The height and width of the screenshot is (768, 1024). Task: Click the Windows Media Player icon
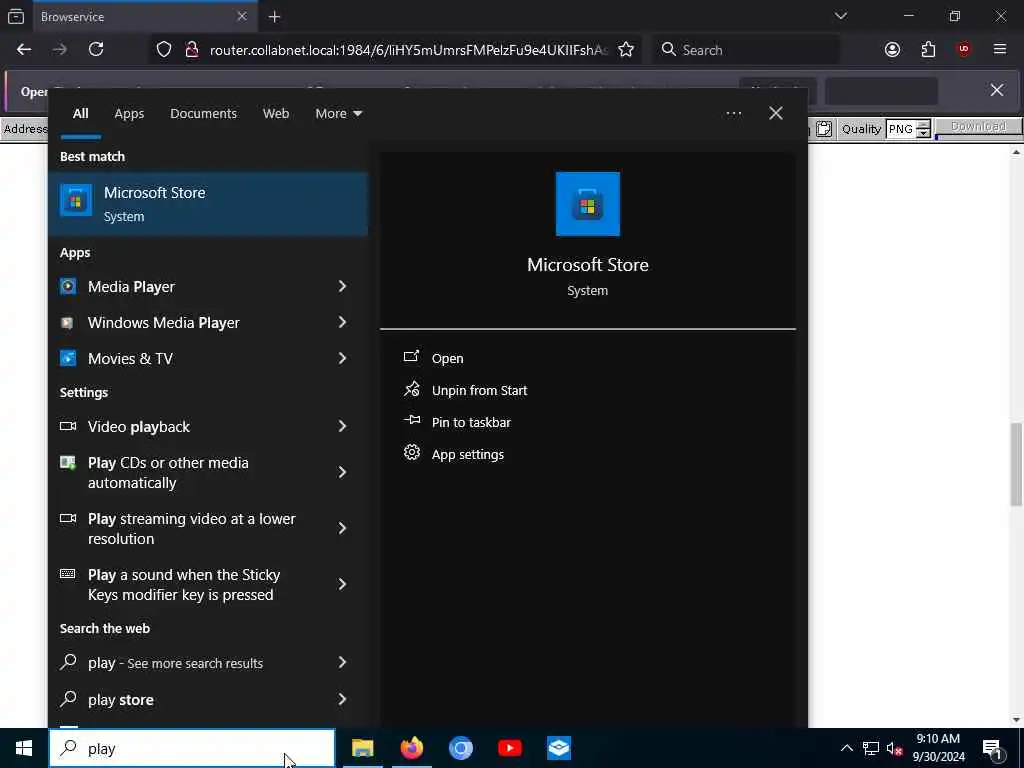[x=67, y=322]
